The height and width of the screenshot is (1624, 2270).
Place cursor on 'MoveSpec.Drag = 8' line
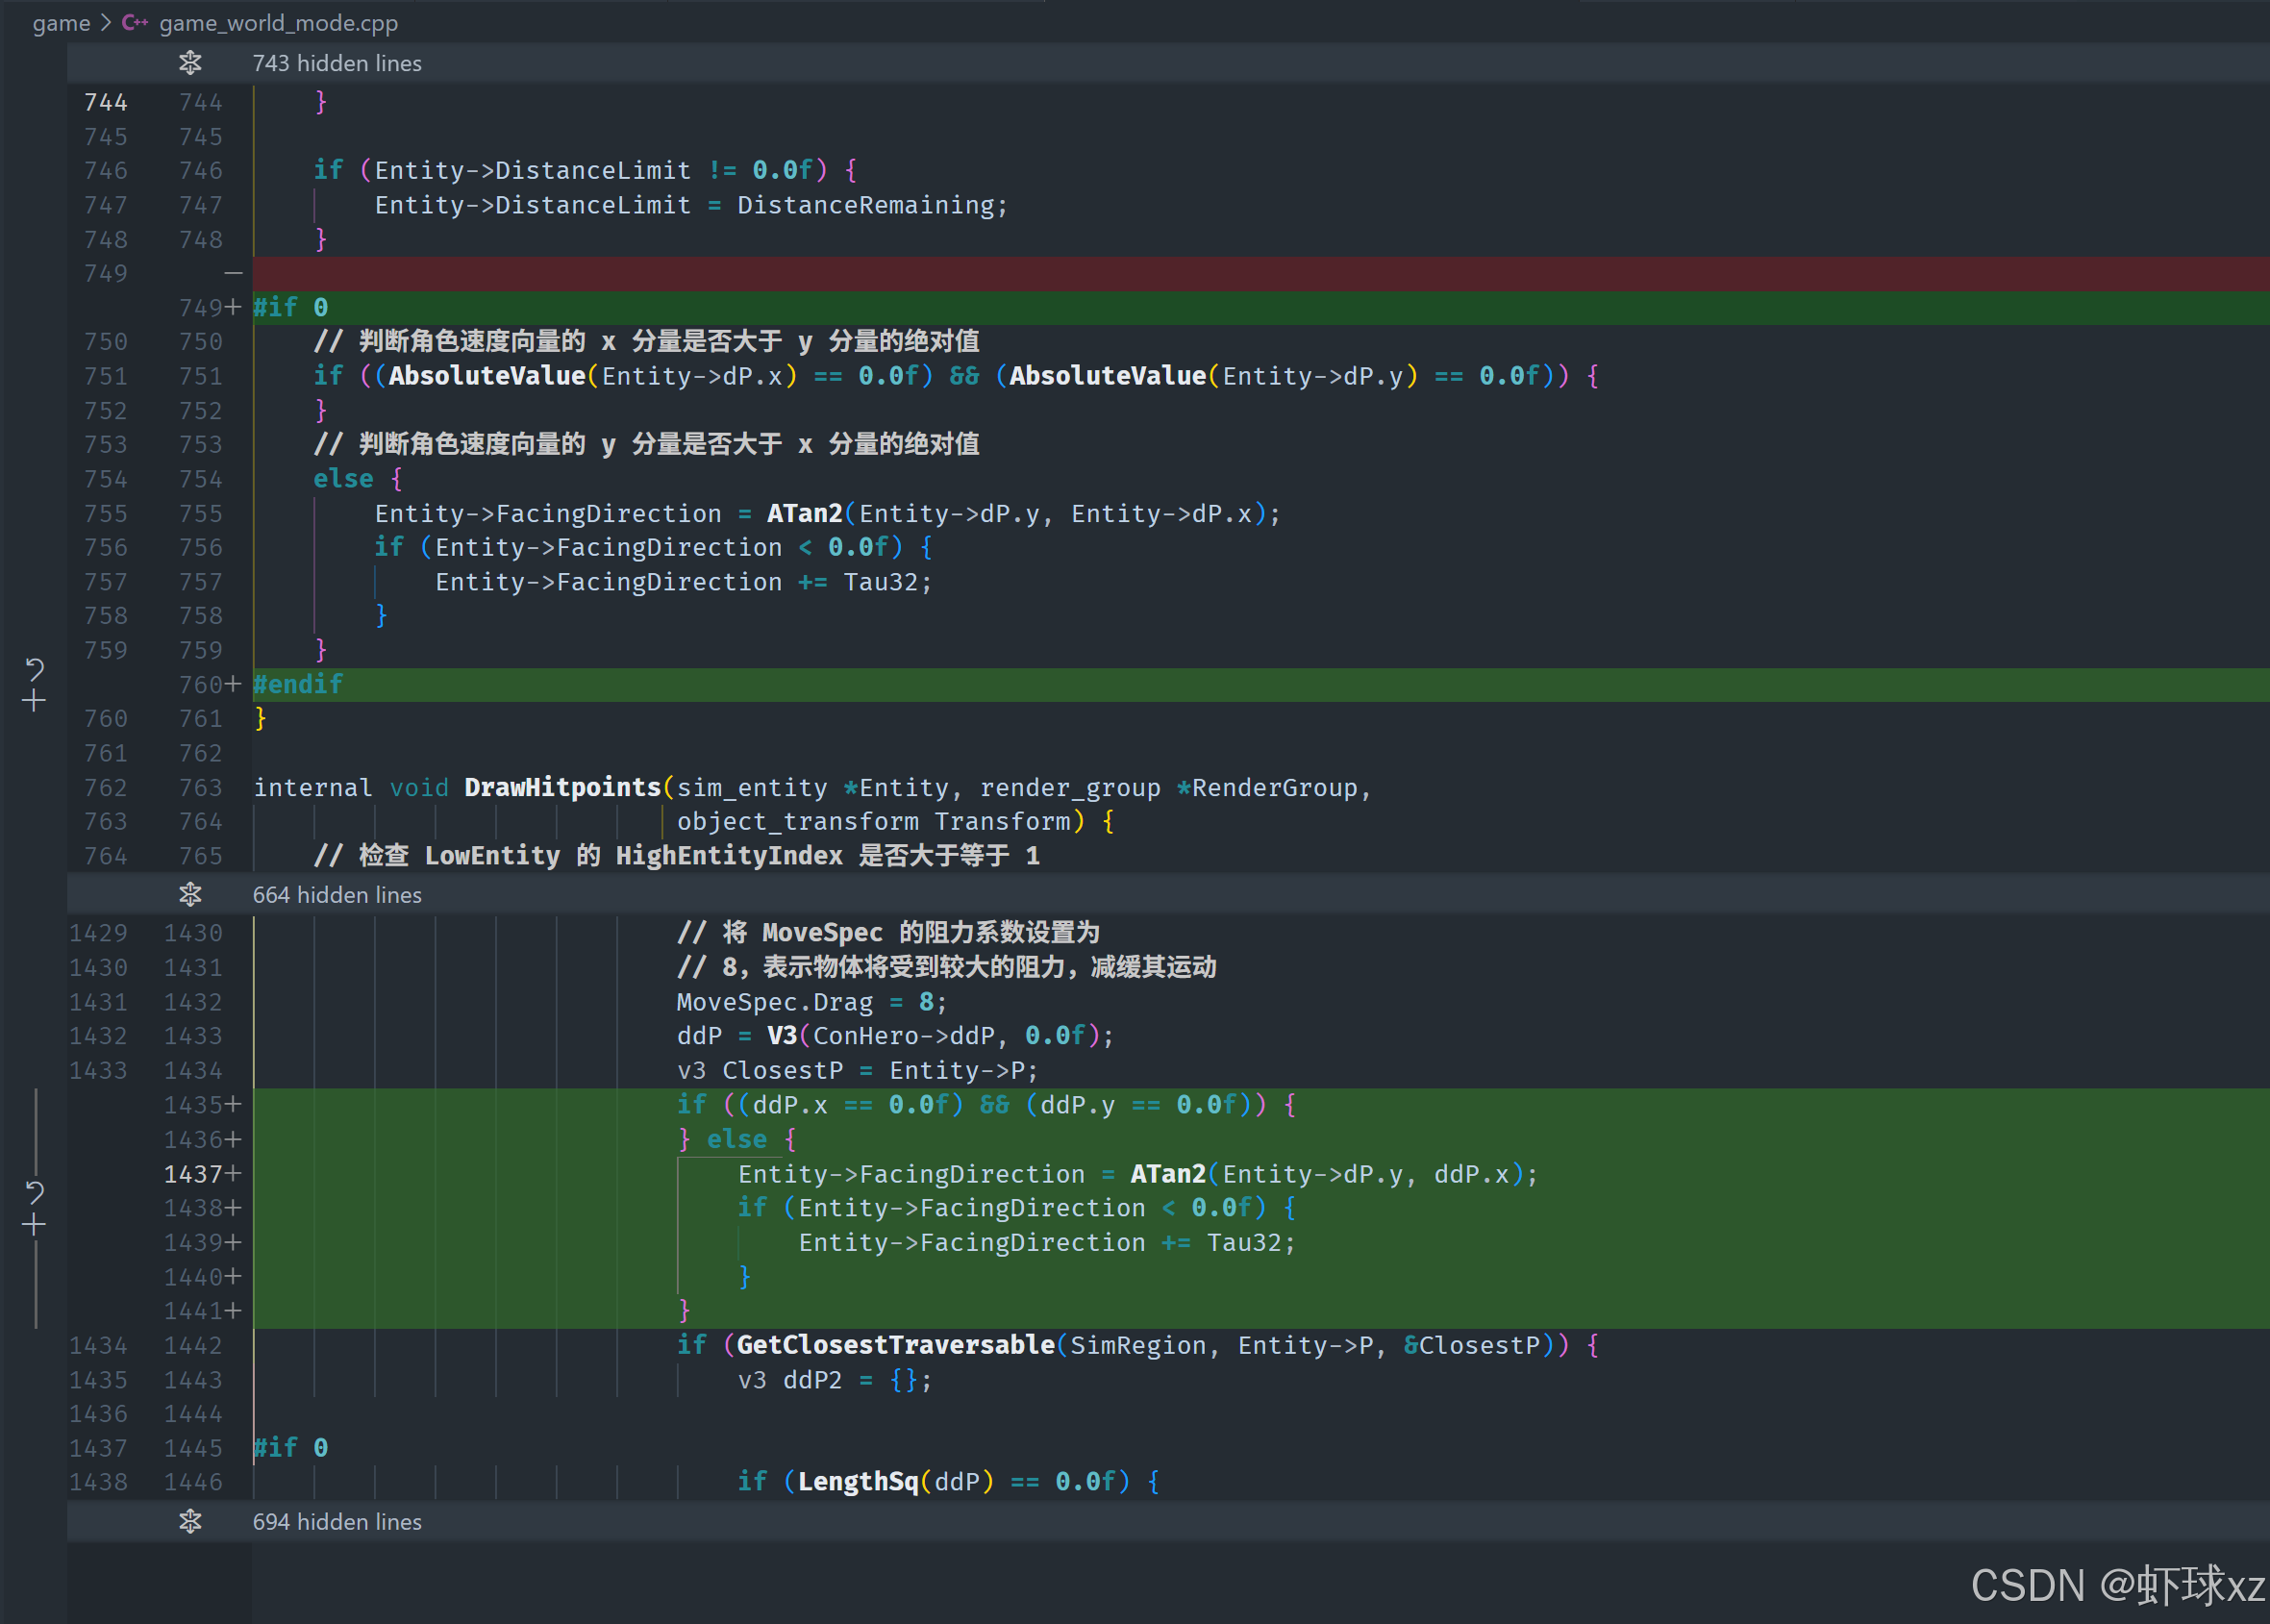tap(810, 1002)
